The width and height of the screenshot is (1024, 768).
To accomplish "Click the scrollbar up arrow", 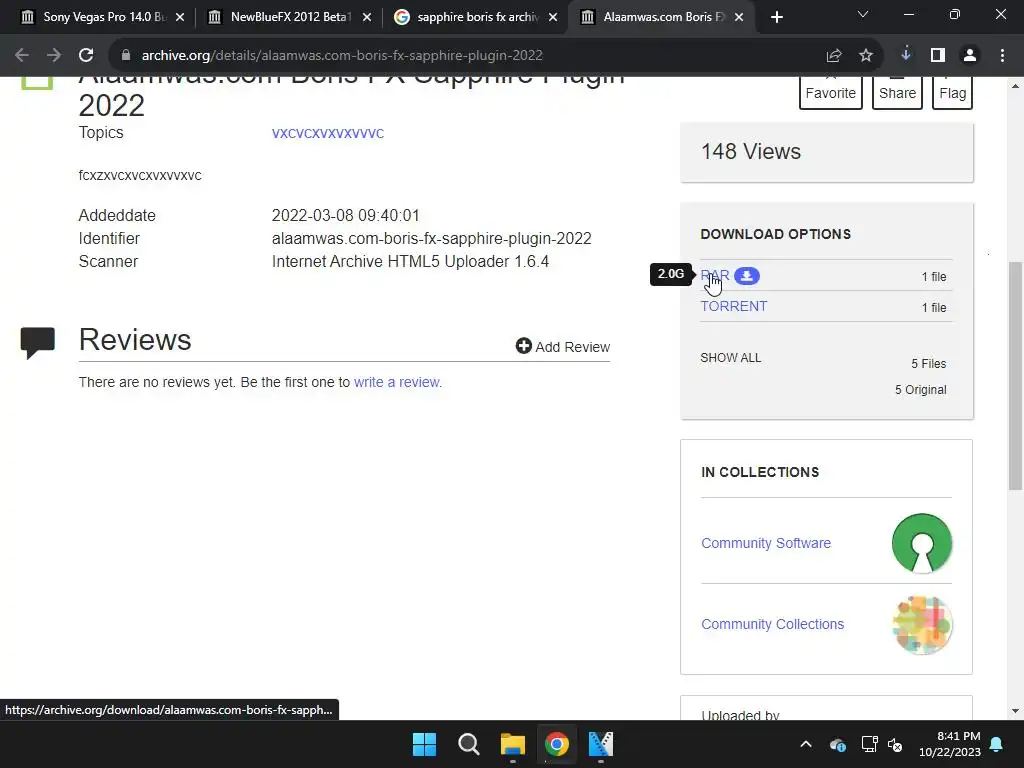I will point(1015,86).
